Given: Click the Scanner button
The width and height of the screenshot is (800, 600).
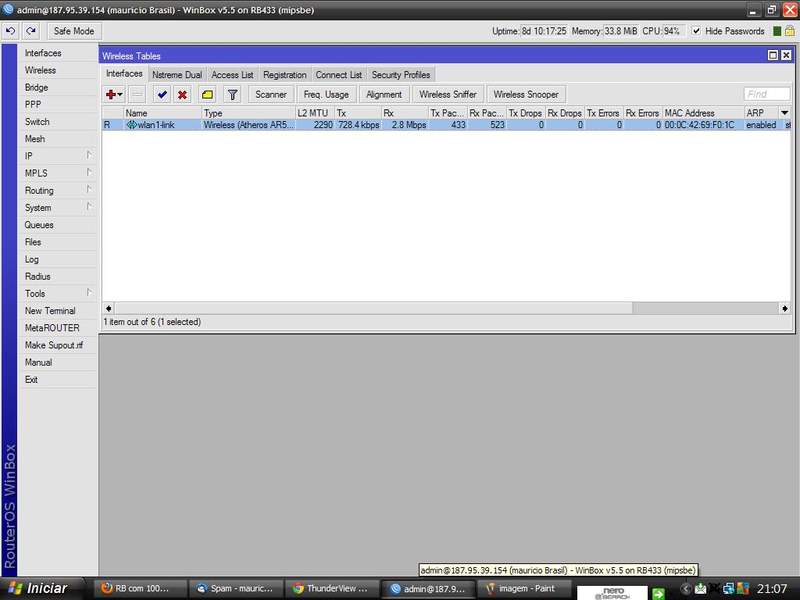Looking at the screenshot, I should (x=271, y=94).
